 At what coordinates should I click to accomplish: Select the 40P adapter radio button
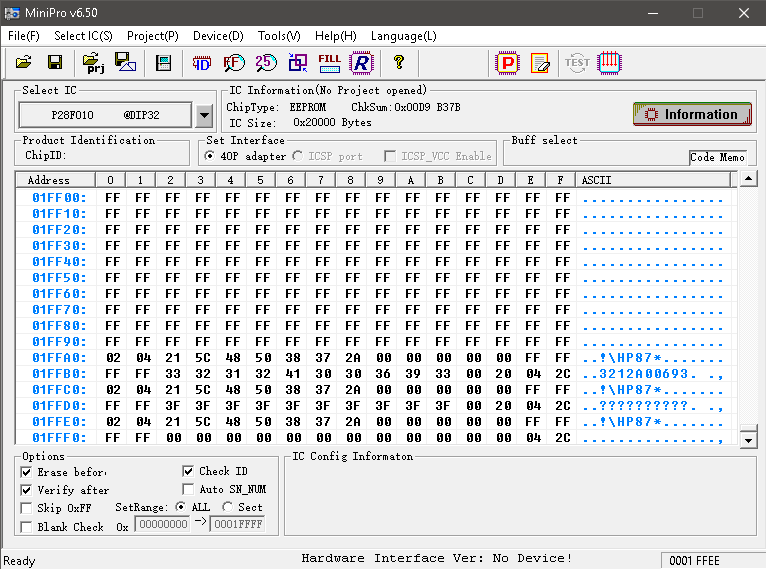pyautogui.click(x=210, y=156)
